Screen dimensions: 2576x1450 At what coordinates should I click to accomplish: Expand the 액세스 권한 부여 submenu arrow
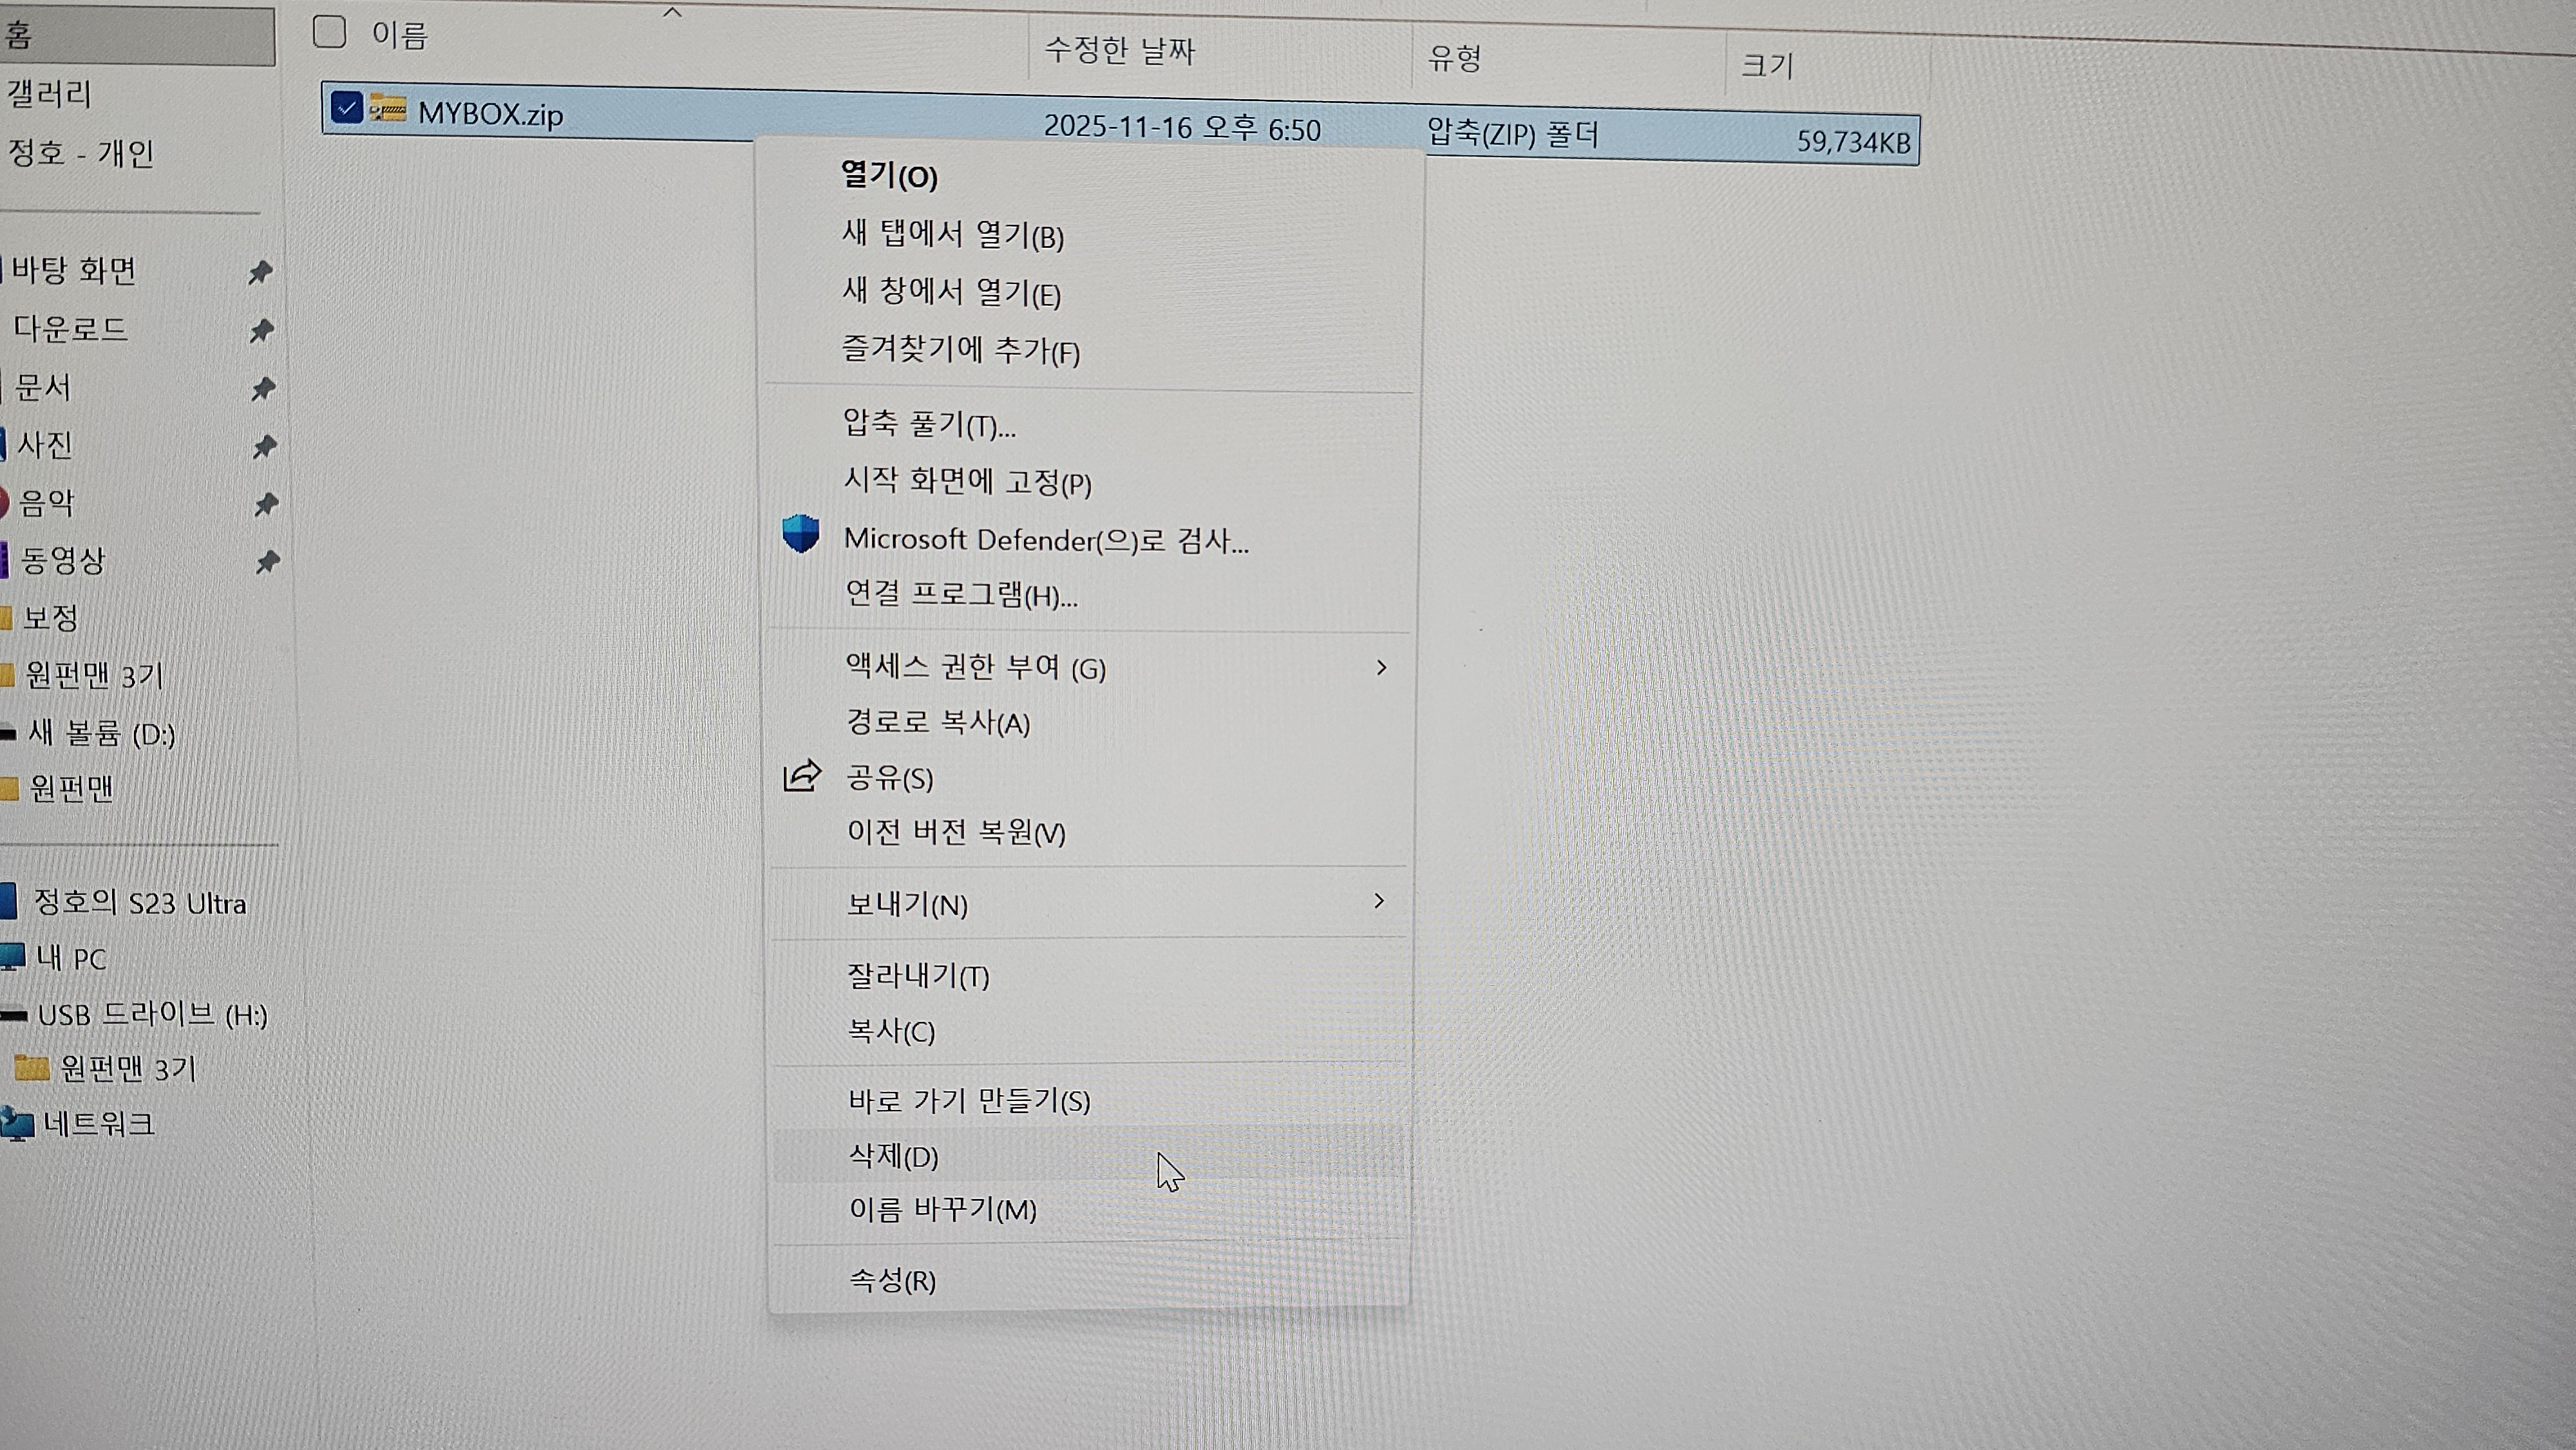(1383, 668)
